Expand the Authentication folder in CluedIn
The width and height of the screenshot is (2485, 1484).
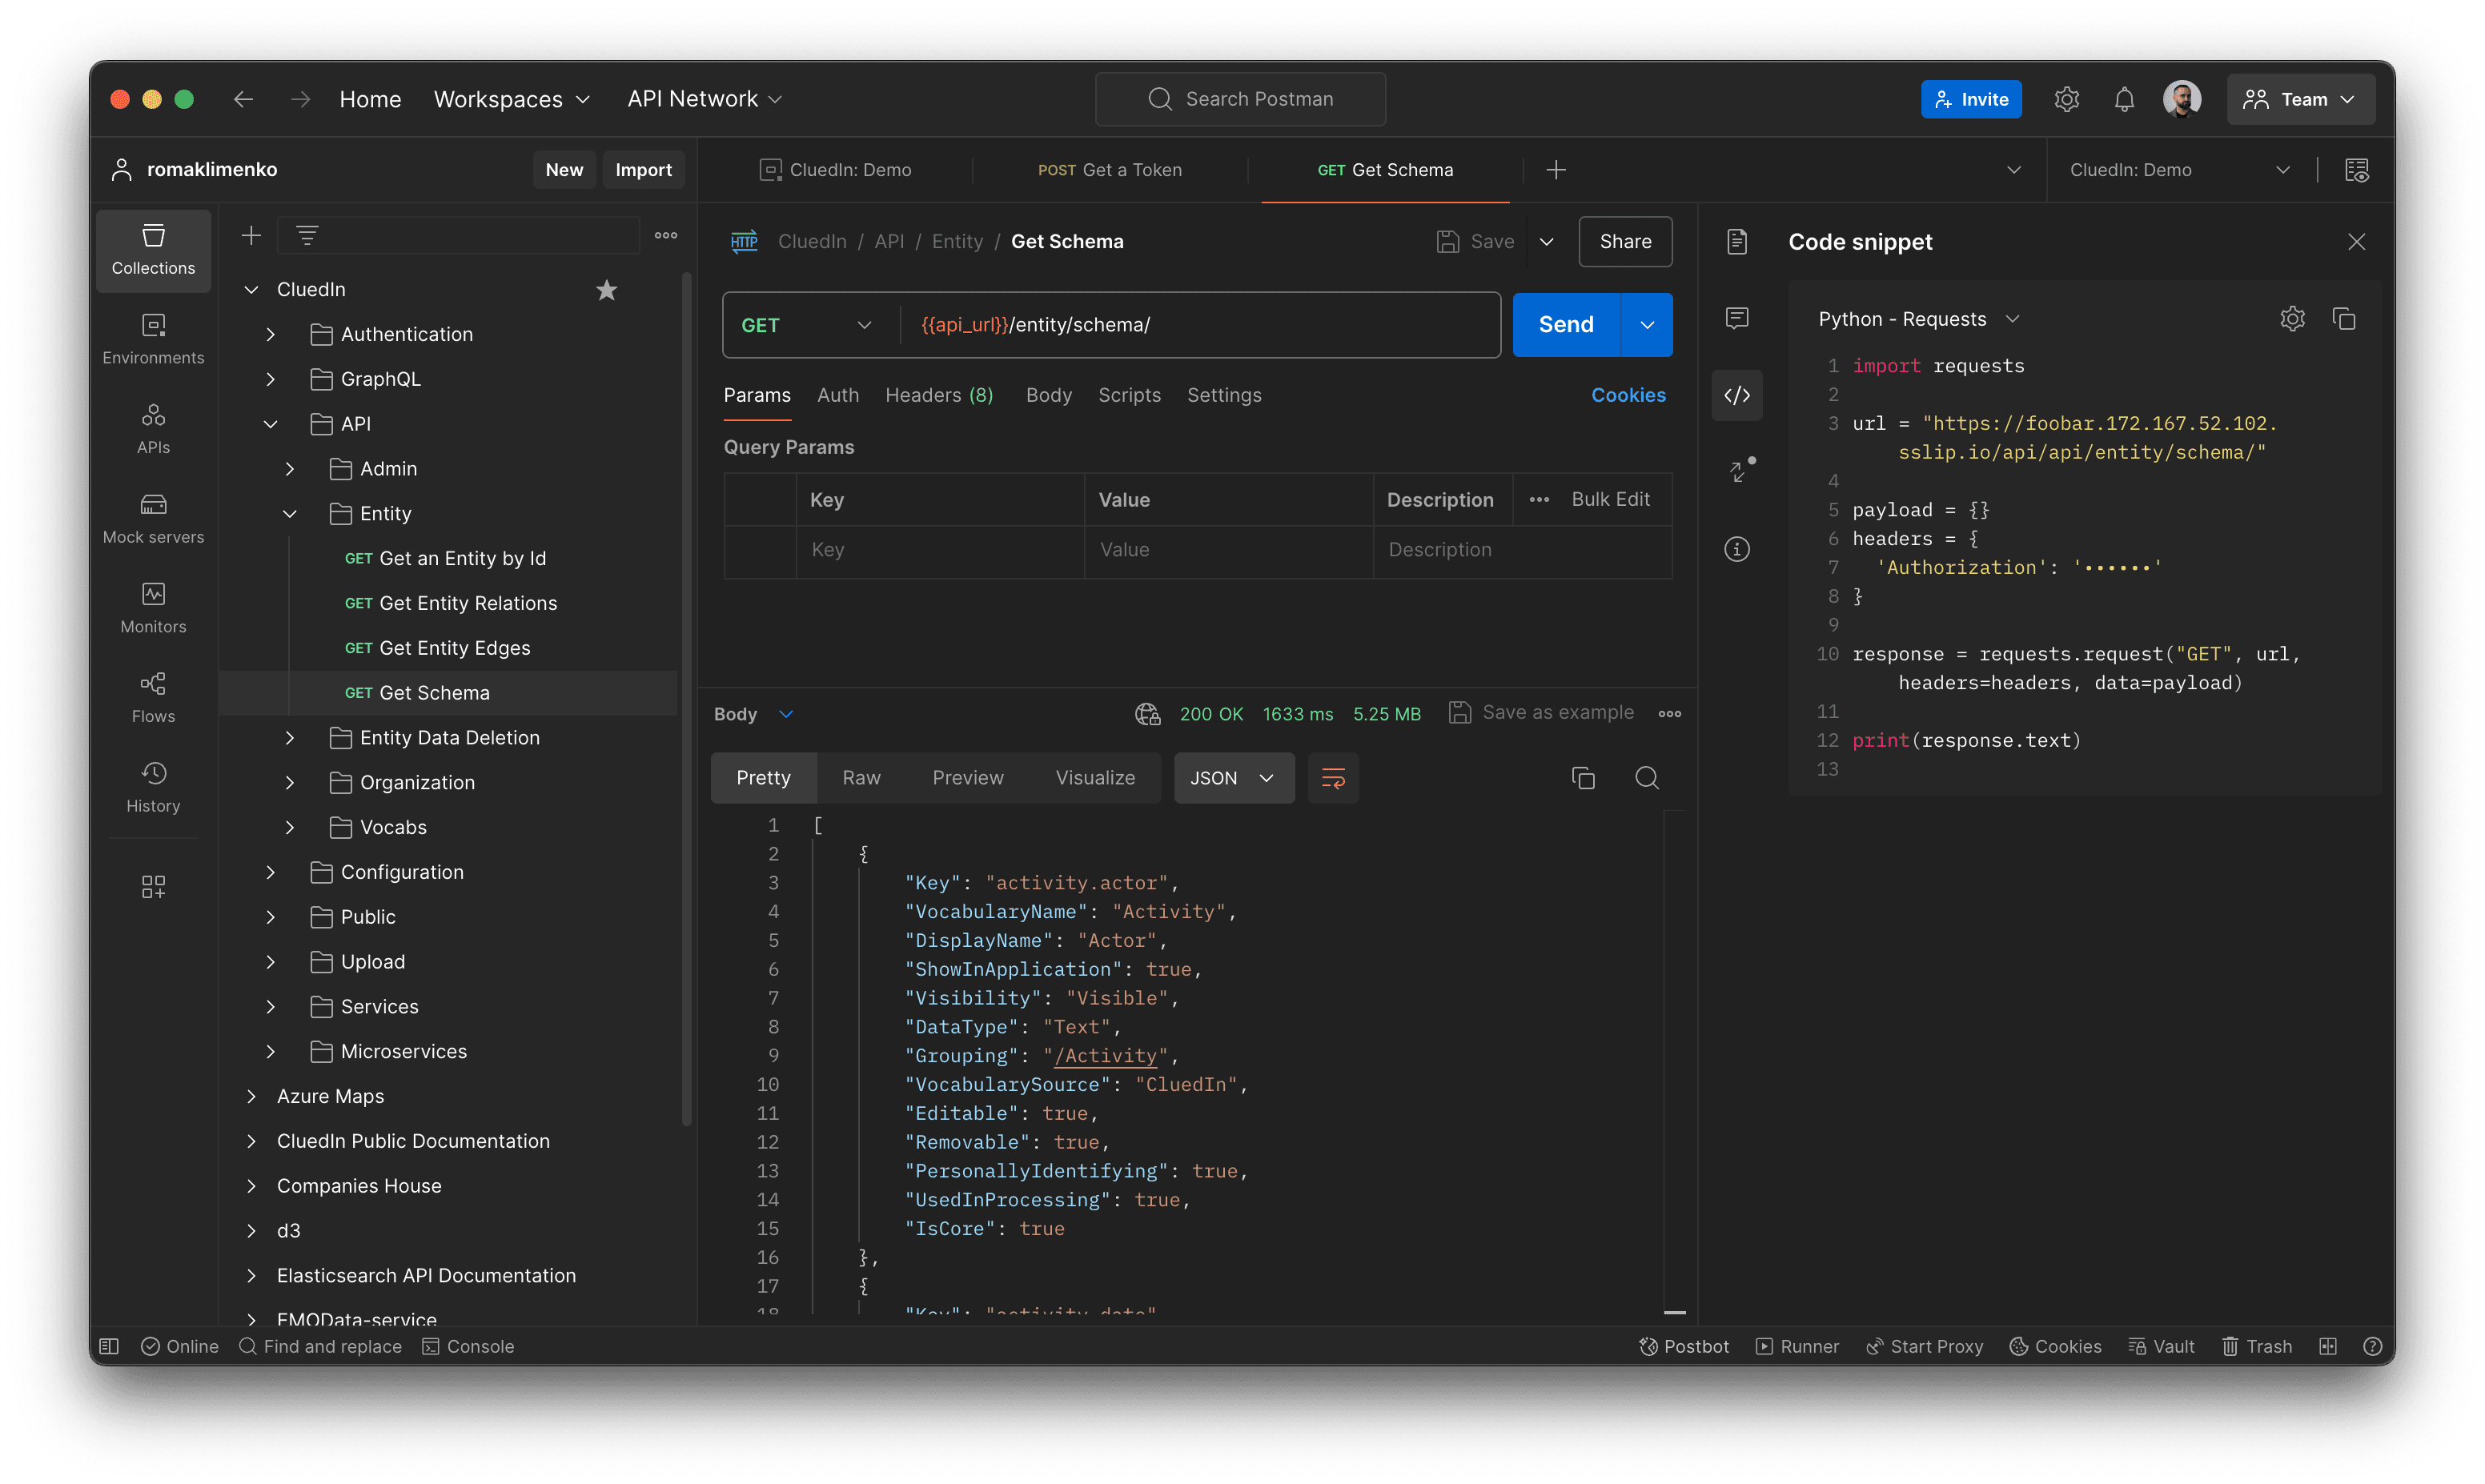pyautogui.click(x=268, y=334)
